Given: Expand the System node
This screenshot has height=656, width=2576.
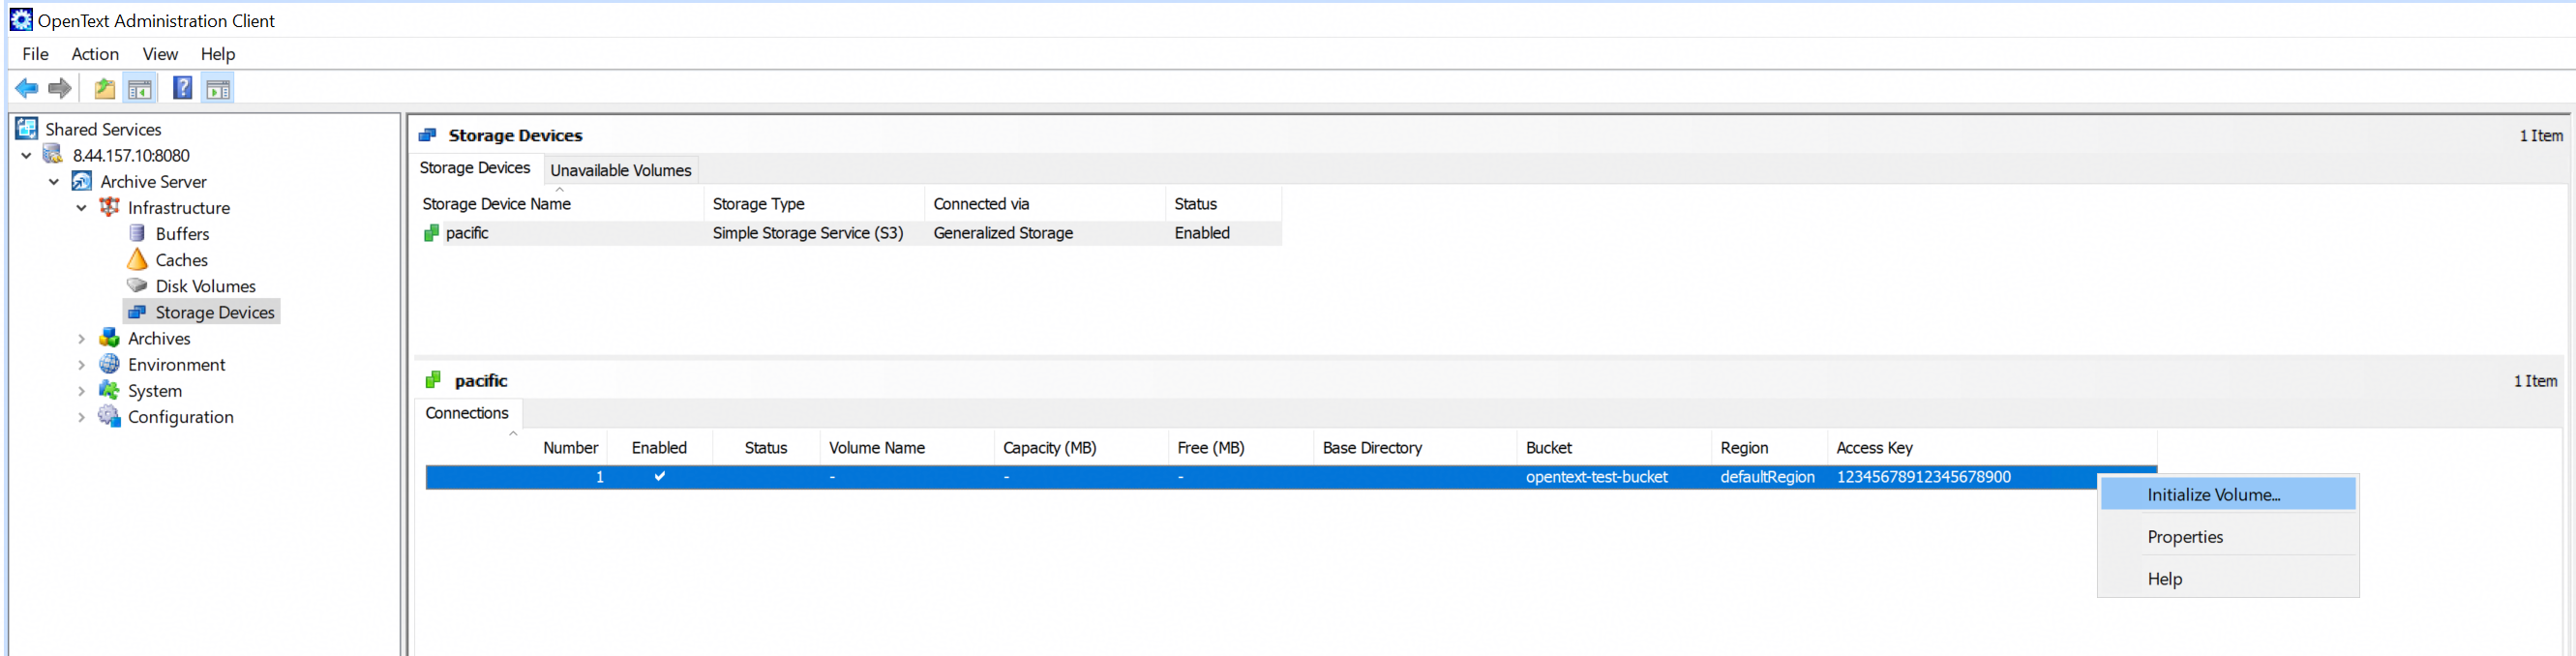Looking at the screenshot, I should click(x=82, y=391).
